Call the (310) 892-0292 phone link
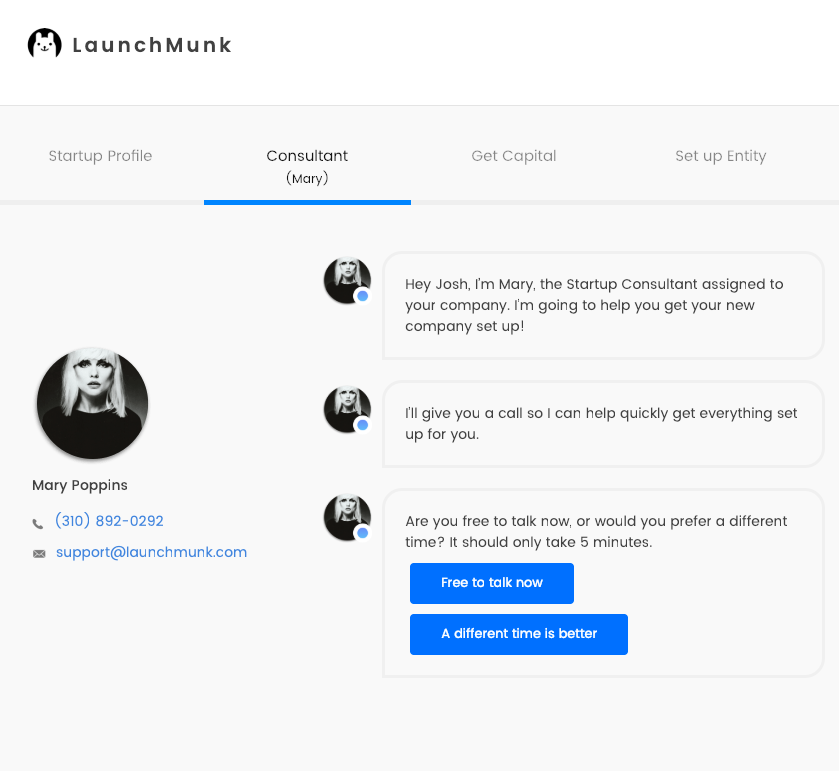 [x=109, y=521]
